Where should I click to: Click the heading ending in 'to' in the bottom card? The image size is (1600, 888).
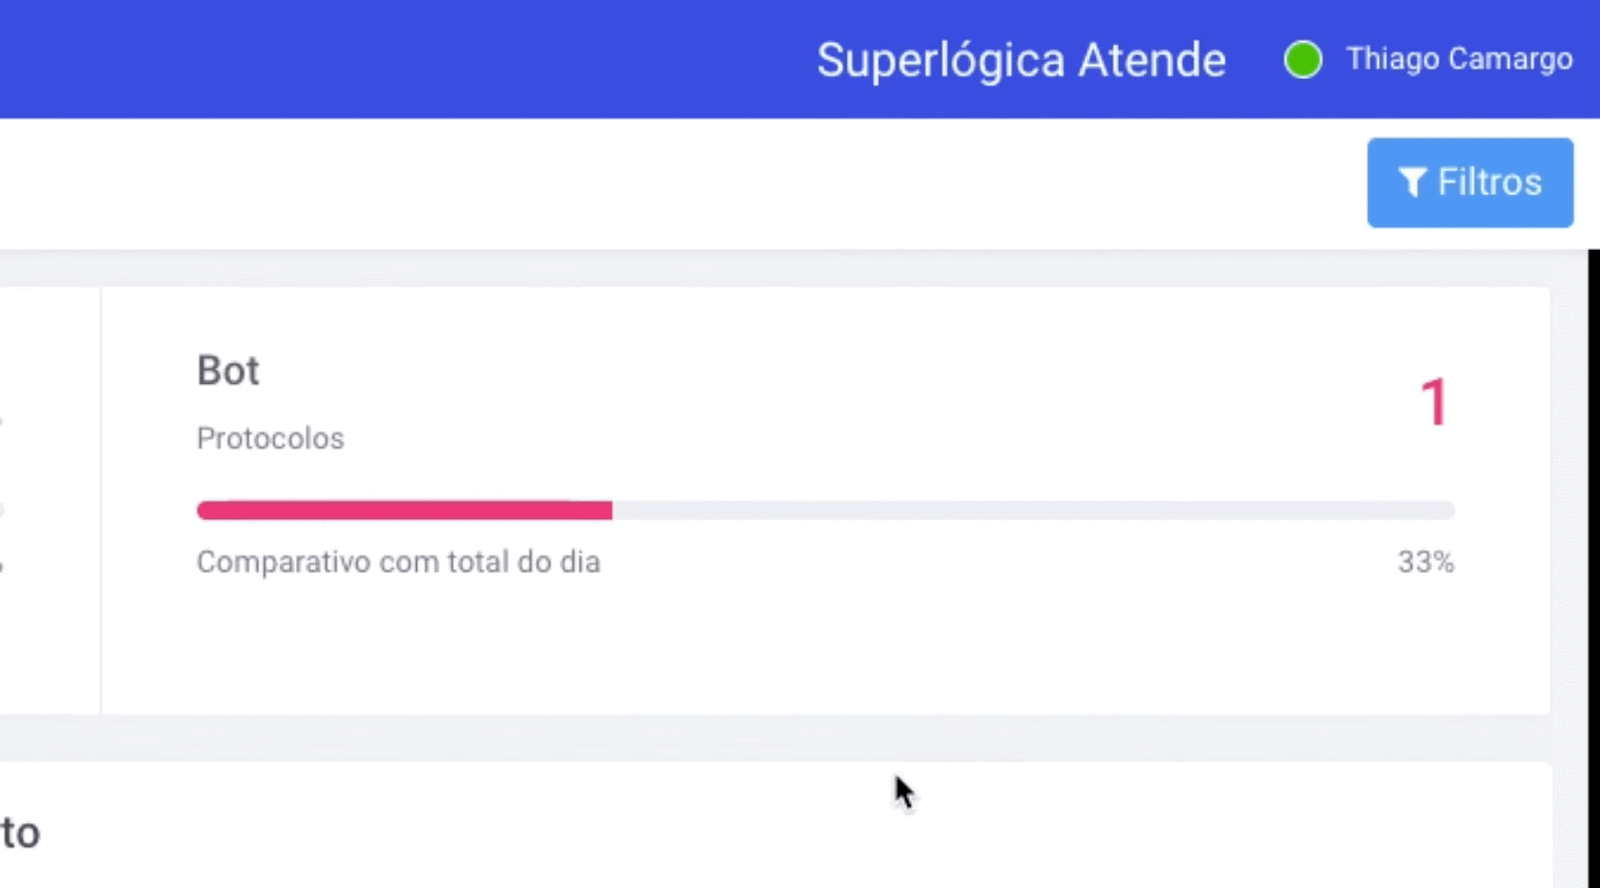(x=20, y=833)
